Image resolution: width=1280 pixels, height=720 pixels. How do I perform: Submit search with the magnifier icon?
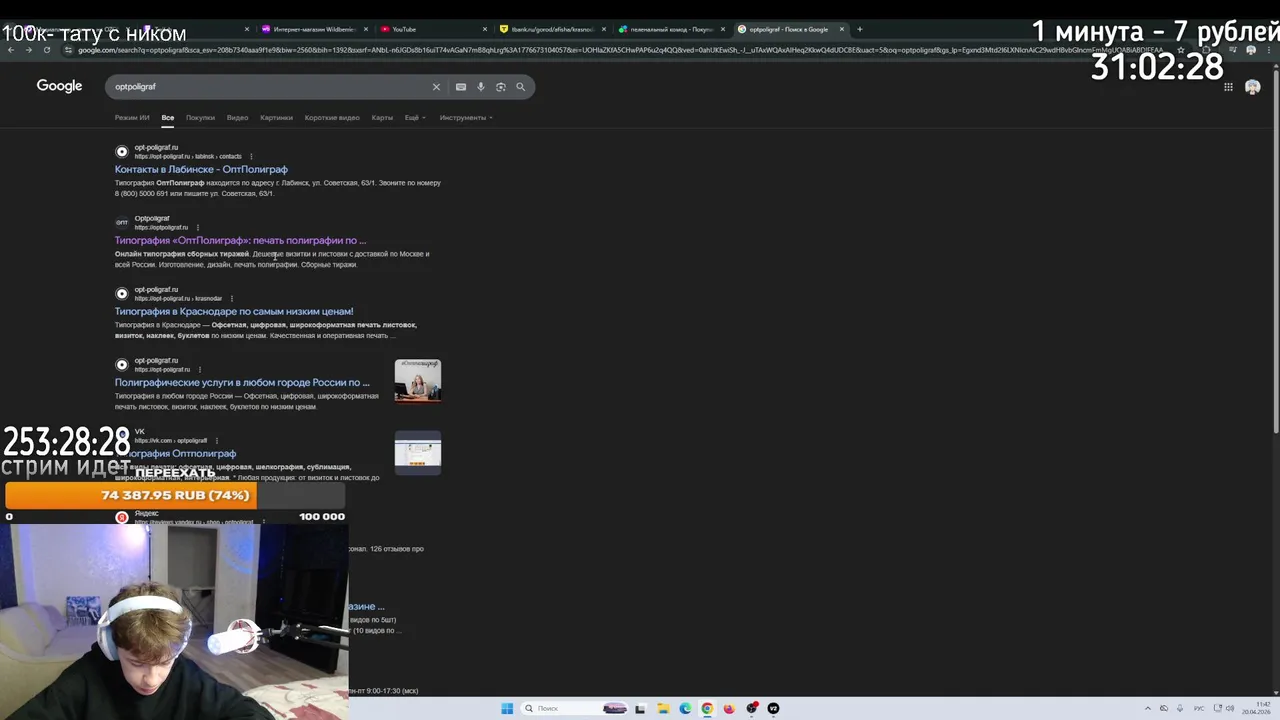click(x=520, y=87)
